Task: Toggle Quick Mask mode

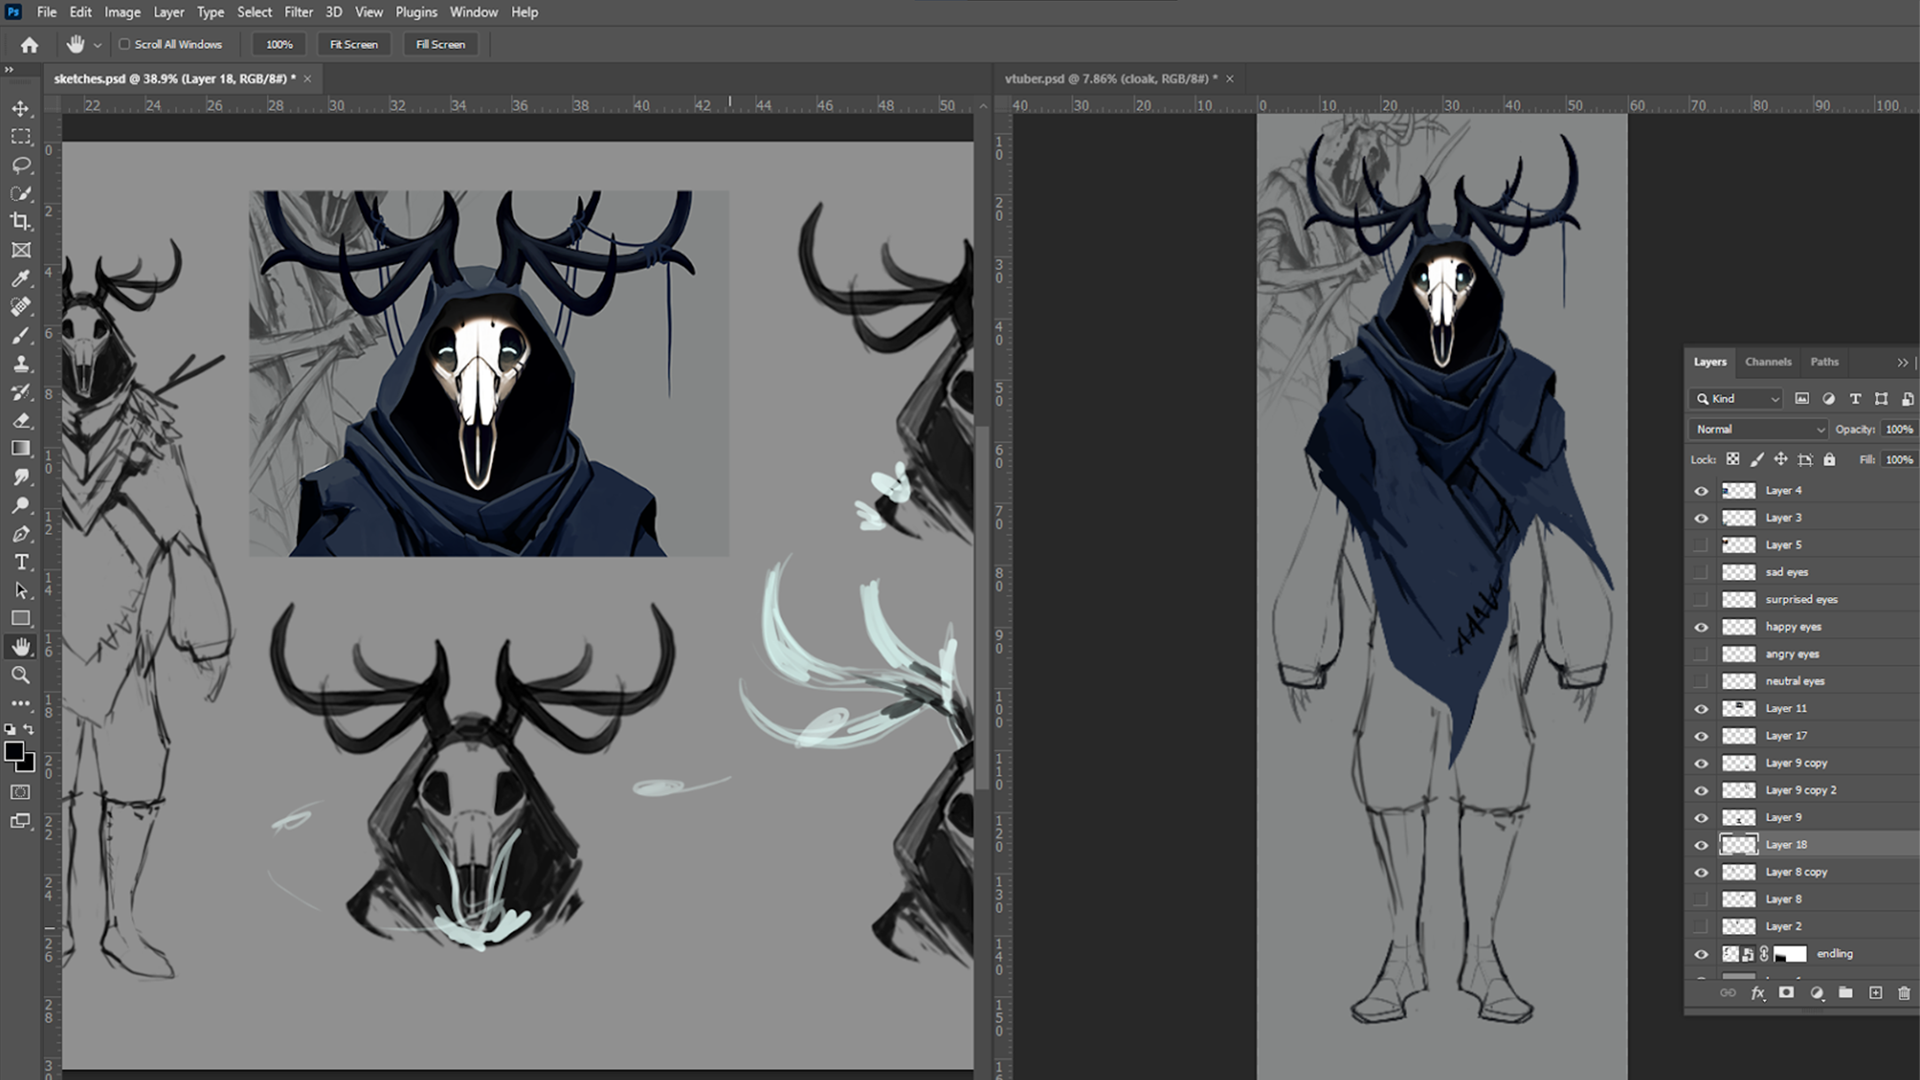Action: pyautogui.click(x=20, y=792)
